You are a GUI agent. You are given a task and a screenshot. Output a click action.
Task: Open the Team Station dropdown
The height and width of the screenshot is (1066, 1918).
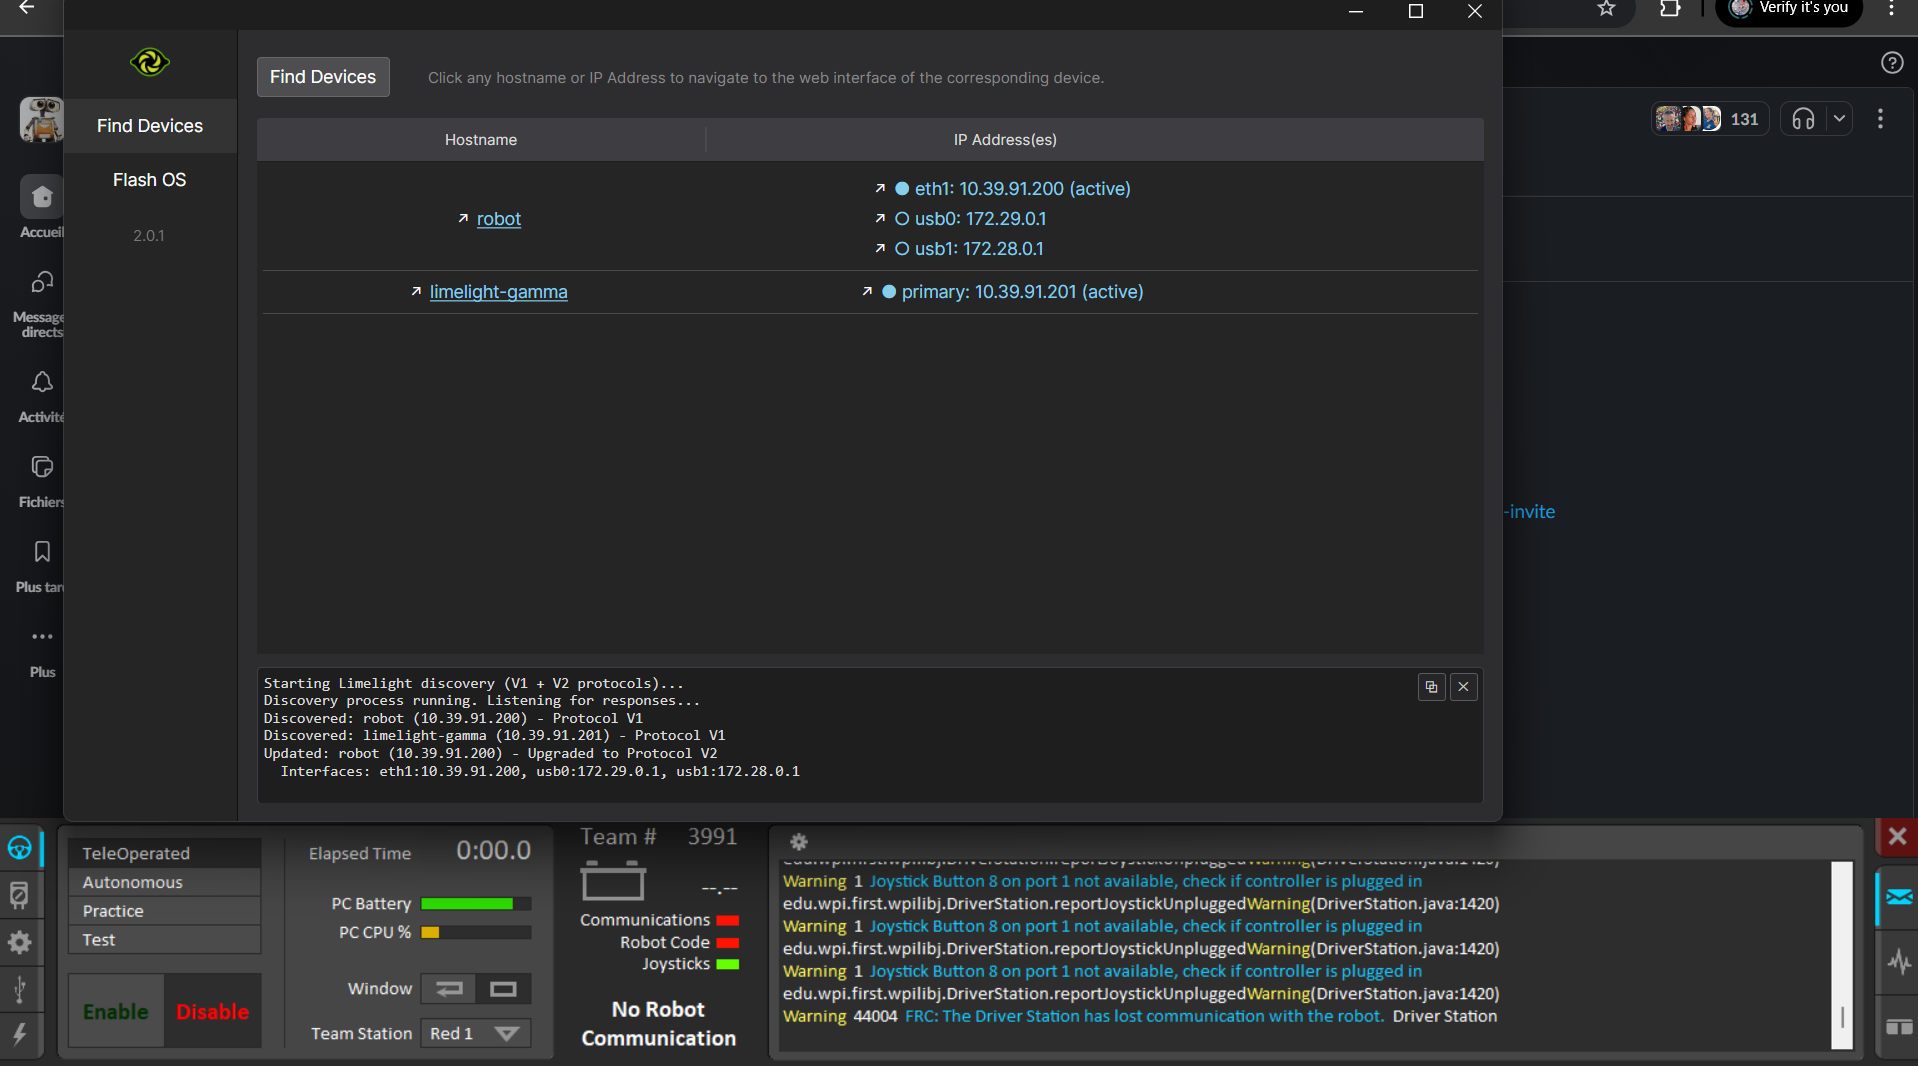click(475, 1033)
